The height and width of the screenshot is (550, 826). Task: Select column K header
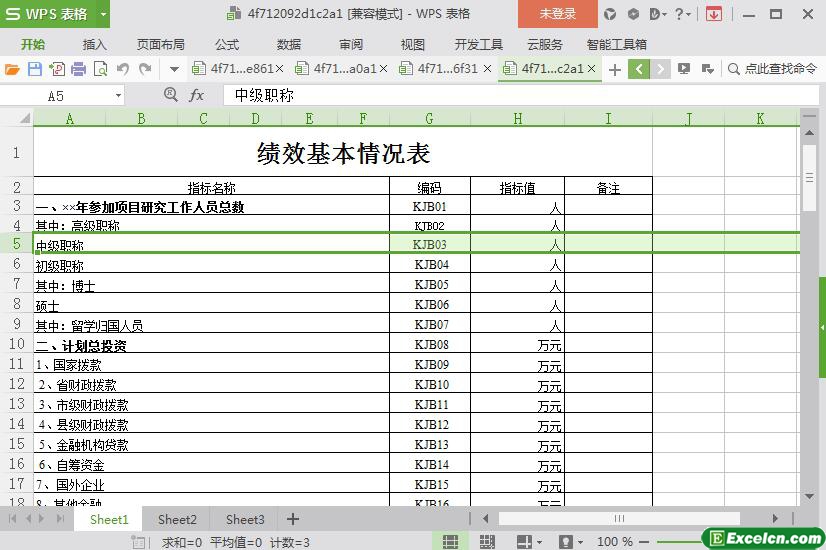point(760,119)
